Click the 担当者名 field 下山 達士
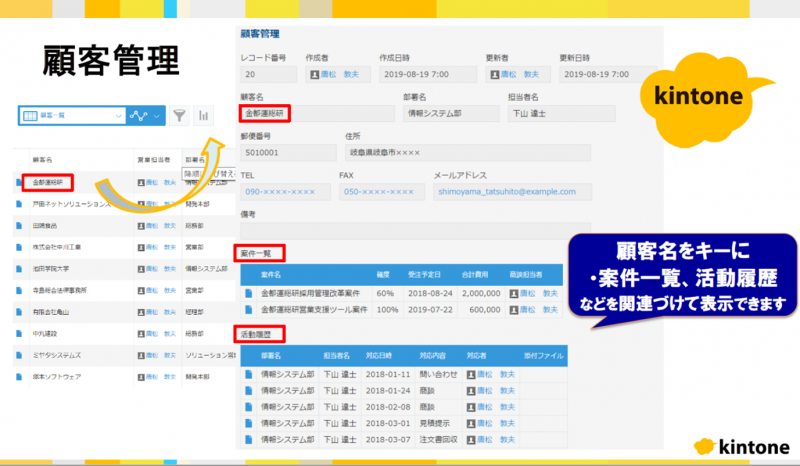 [x=561, y=113]
